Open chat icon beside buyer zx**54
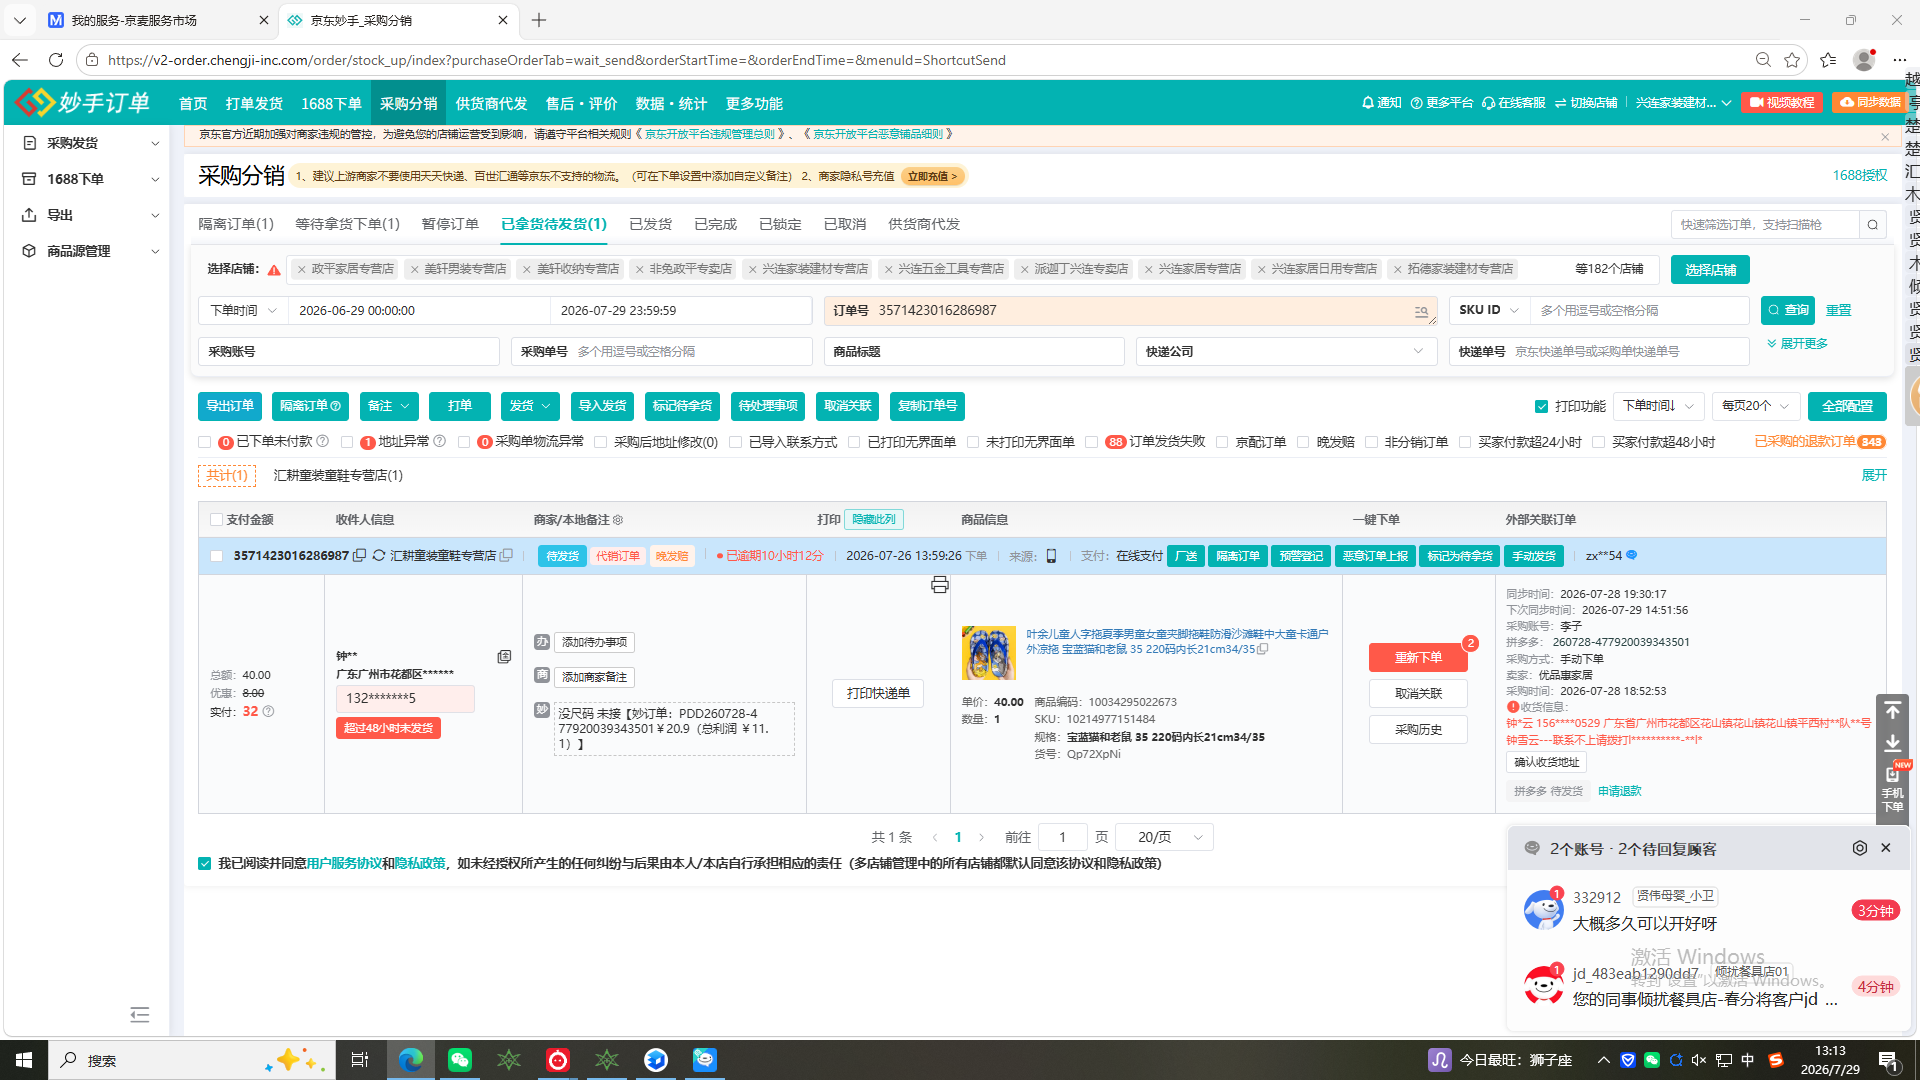The image size is (1920, 1080). coord(1632,556)
